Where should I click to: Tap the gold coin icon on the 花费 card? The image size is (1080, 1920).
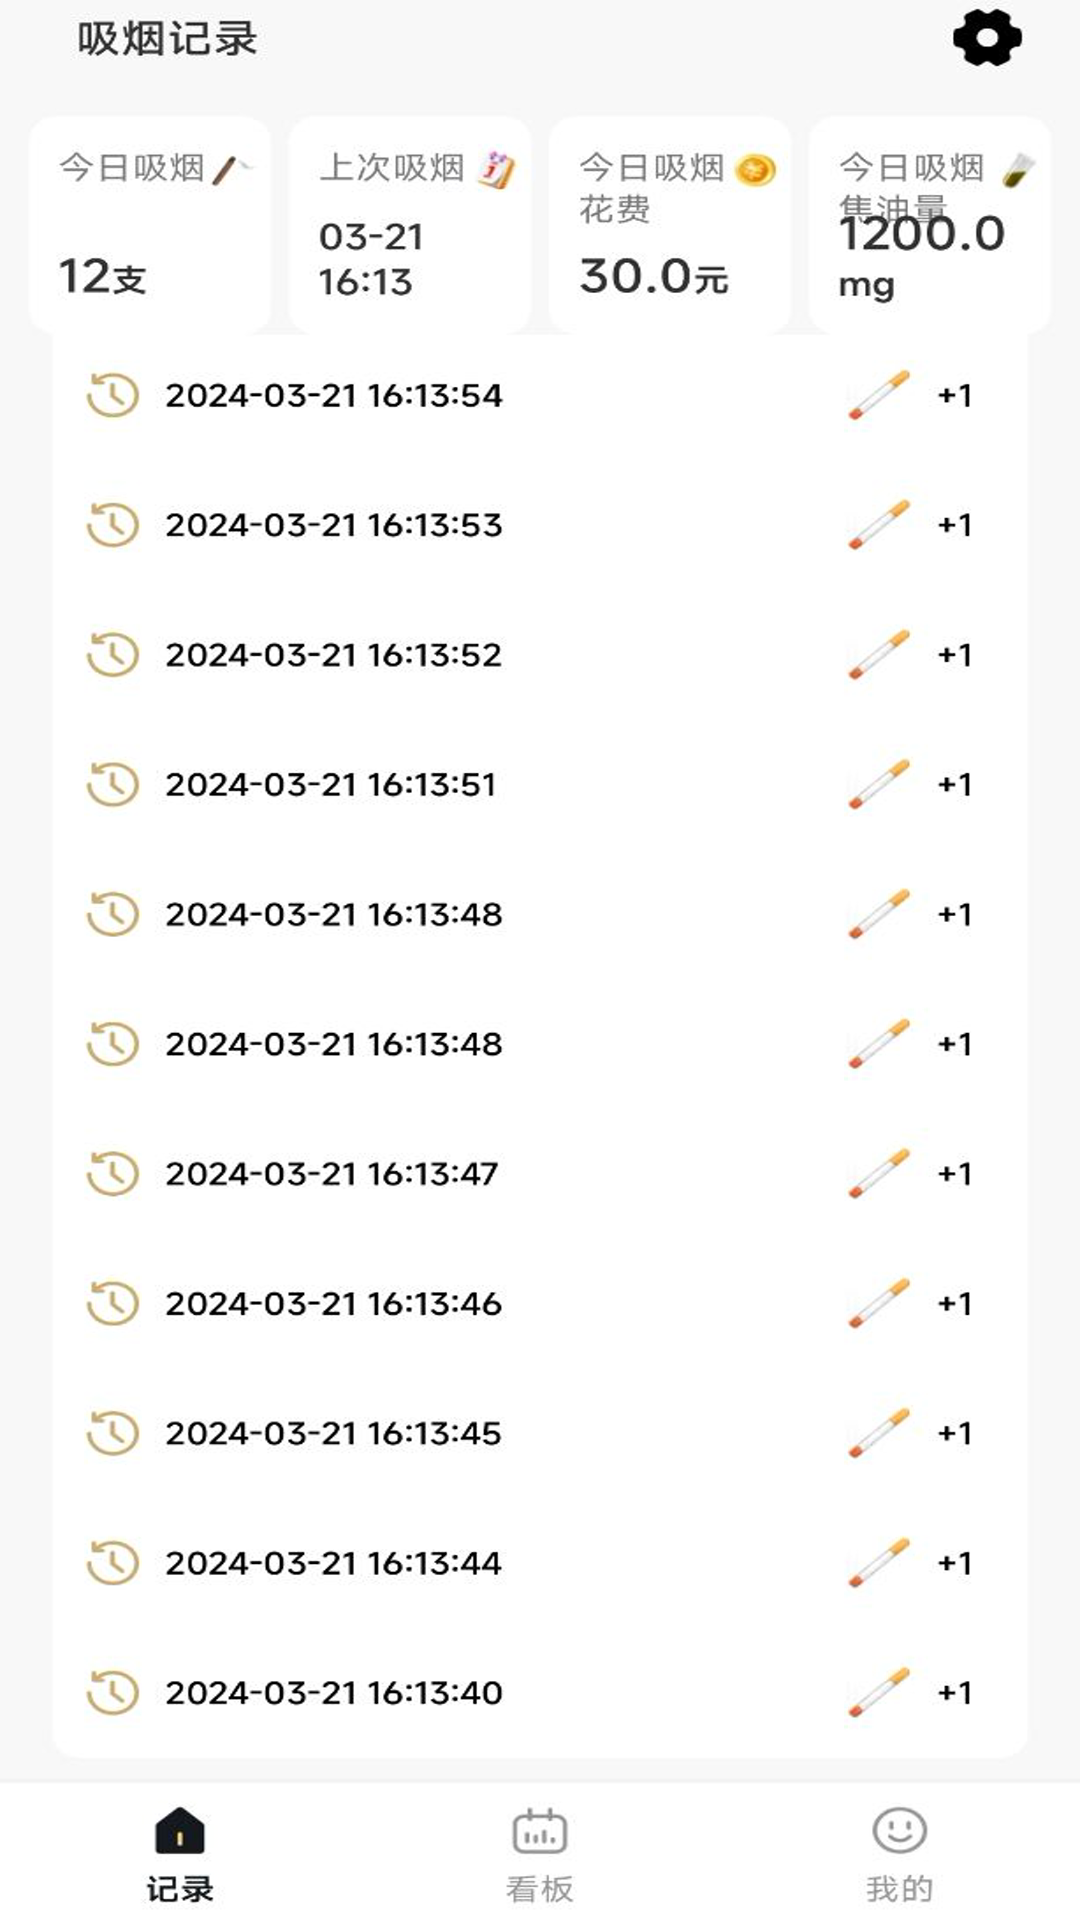[755, 171]
